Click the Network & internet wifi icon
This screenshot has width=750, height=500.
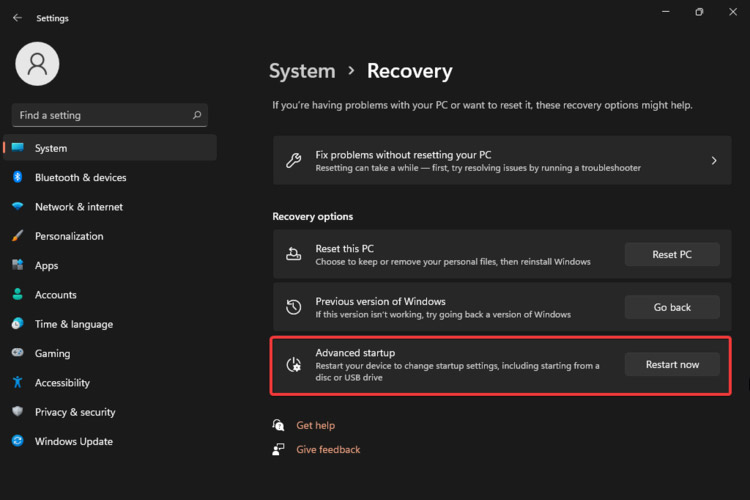click(x=17, y=207)
